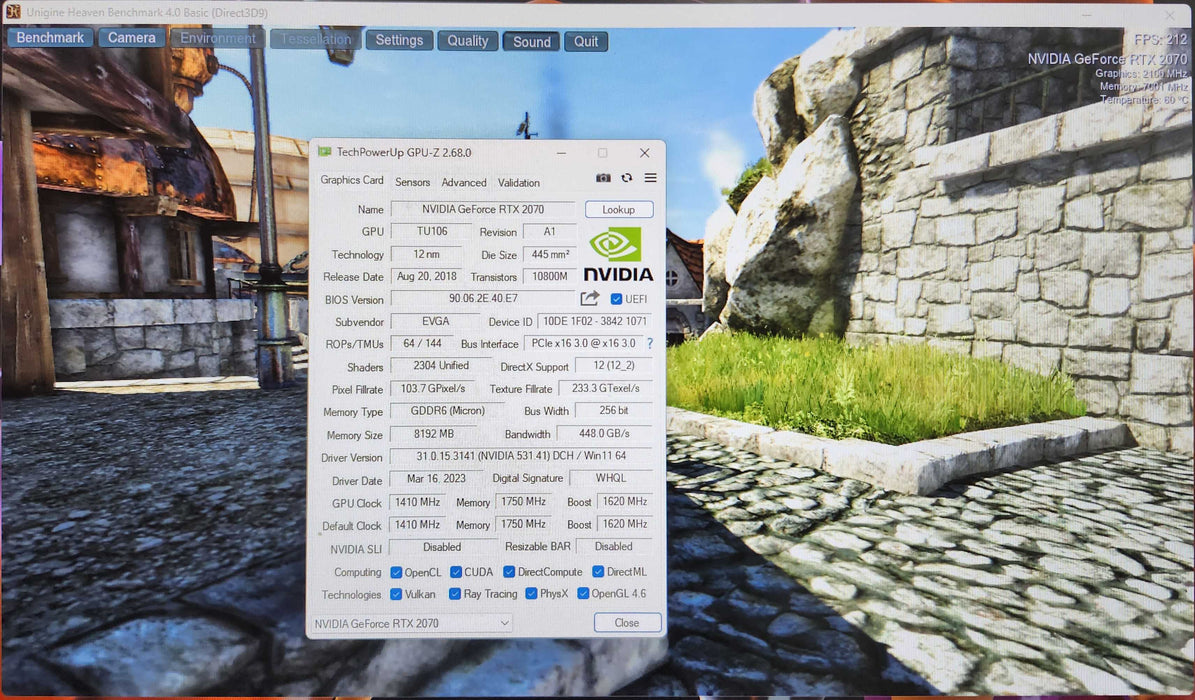Click the NVIDIA logo in GPU-Z

[x=618, y=255]
